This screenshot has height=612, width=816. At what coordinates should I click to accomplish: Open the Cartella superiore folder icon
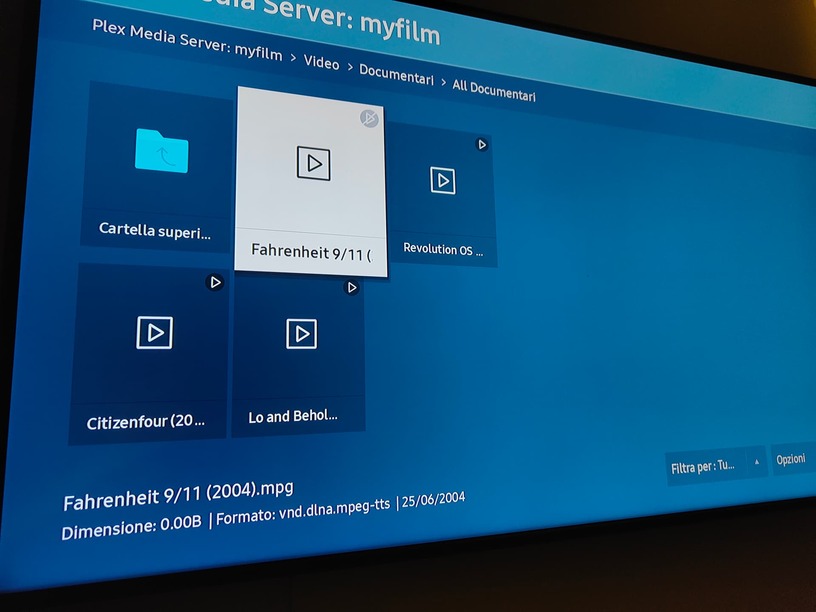162,150
